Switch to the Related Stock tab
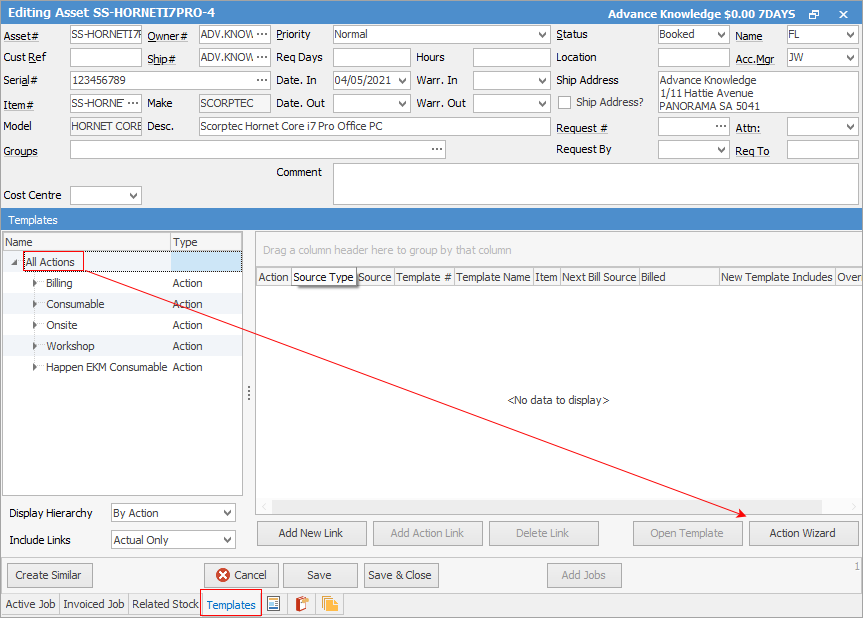 (165, 604)
